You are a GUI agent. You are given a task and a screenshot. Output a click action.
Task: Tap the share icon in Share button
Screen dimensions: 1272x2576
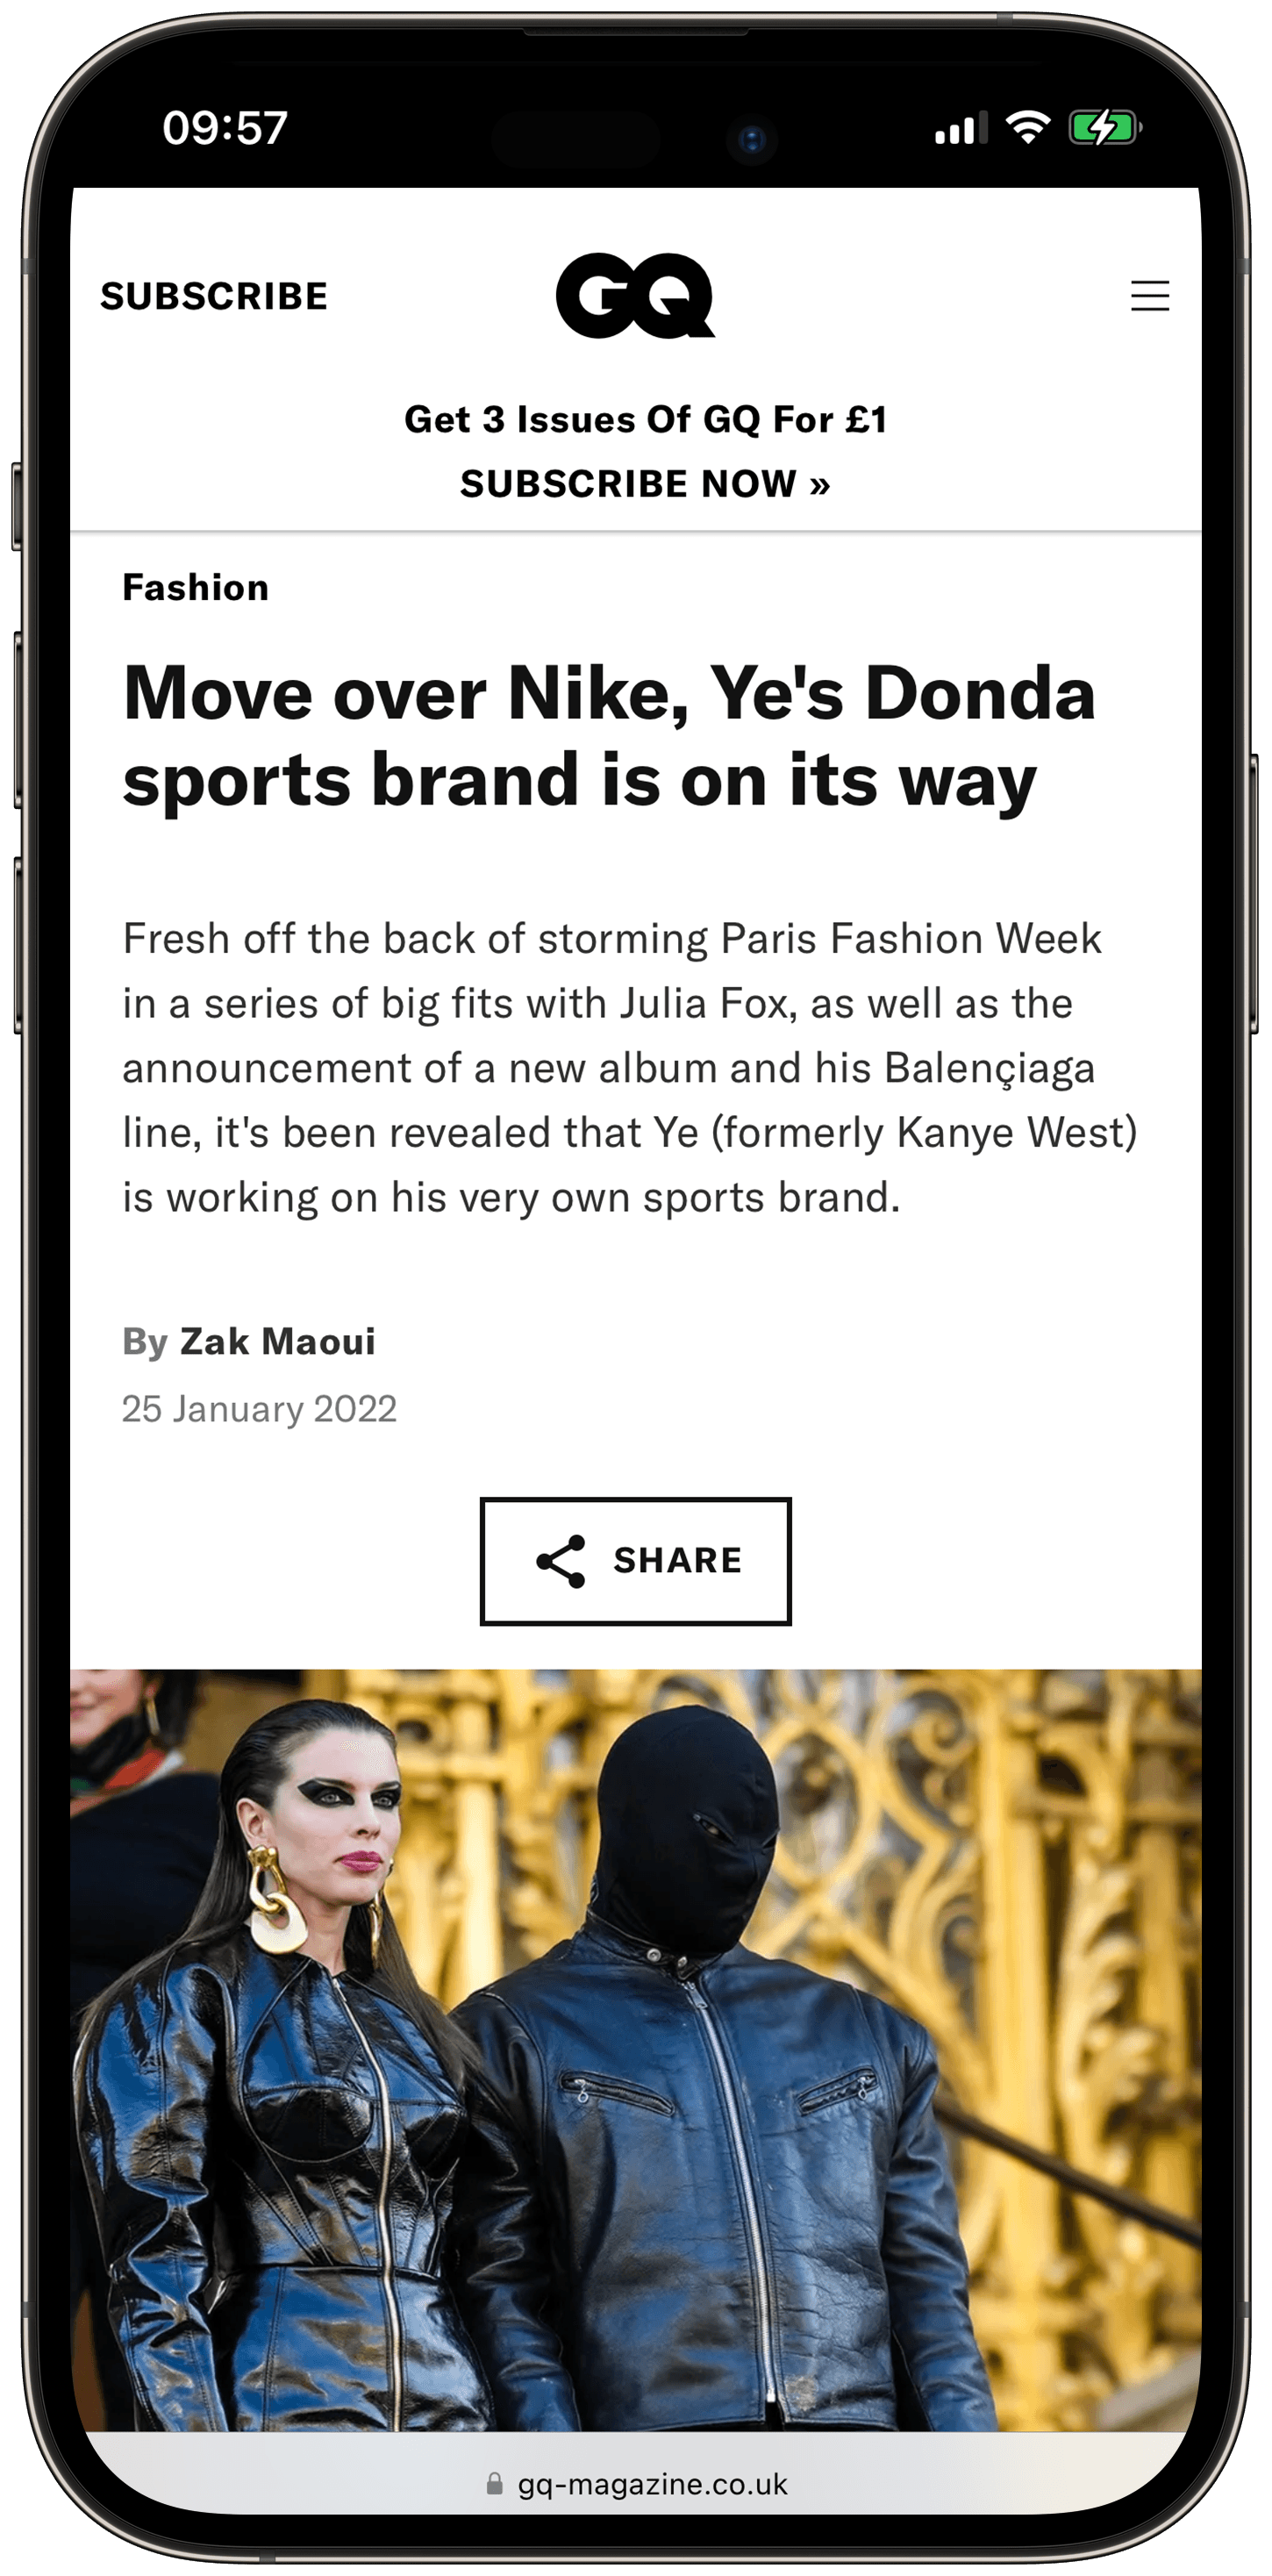tap(561, 1561)
